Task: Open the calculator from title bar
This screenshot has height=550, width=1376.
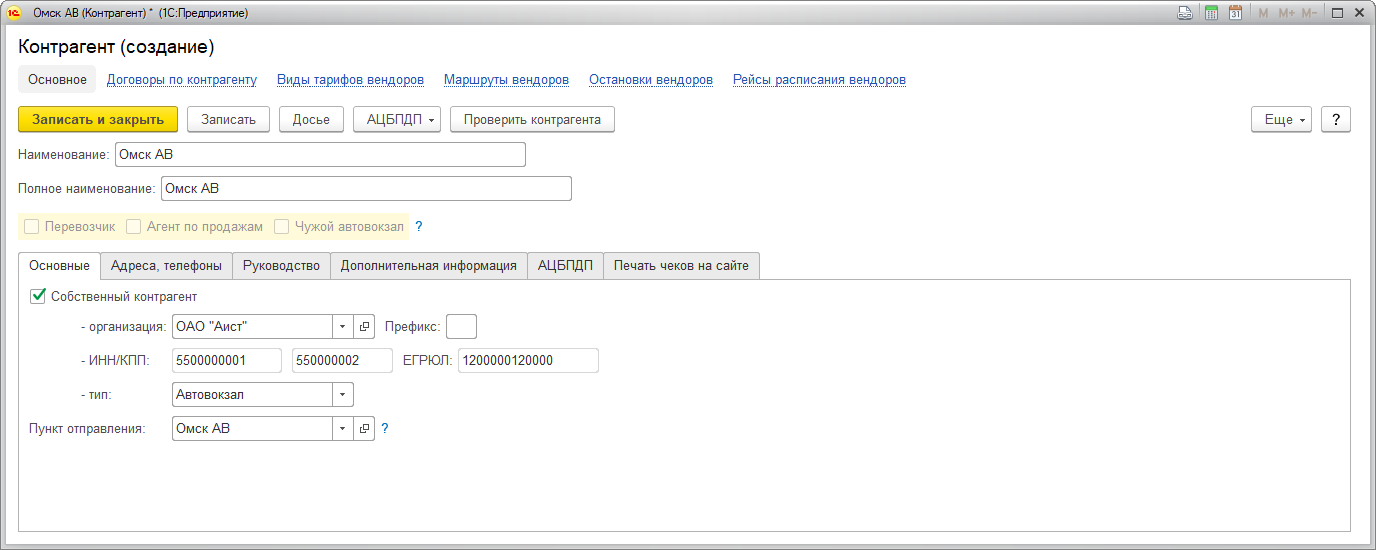Action: (1211, 13)
